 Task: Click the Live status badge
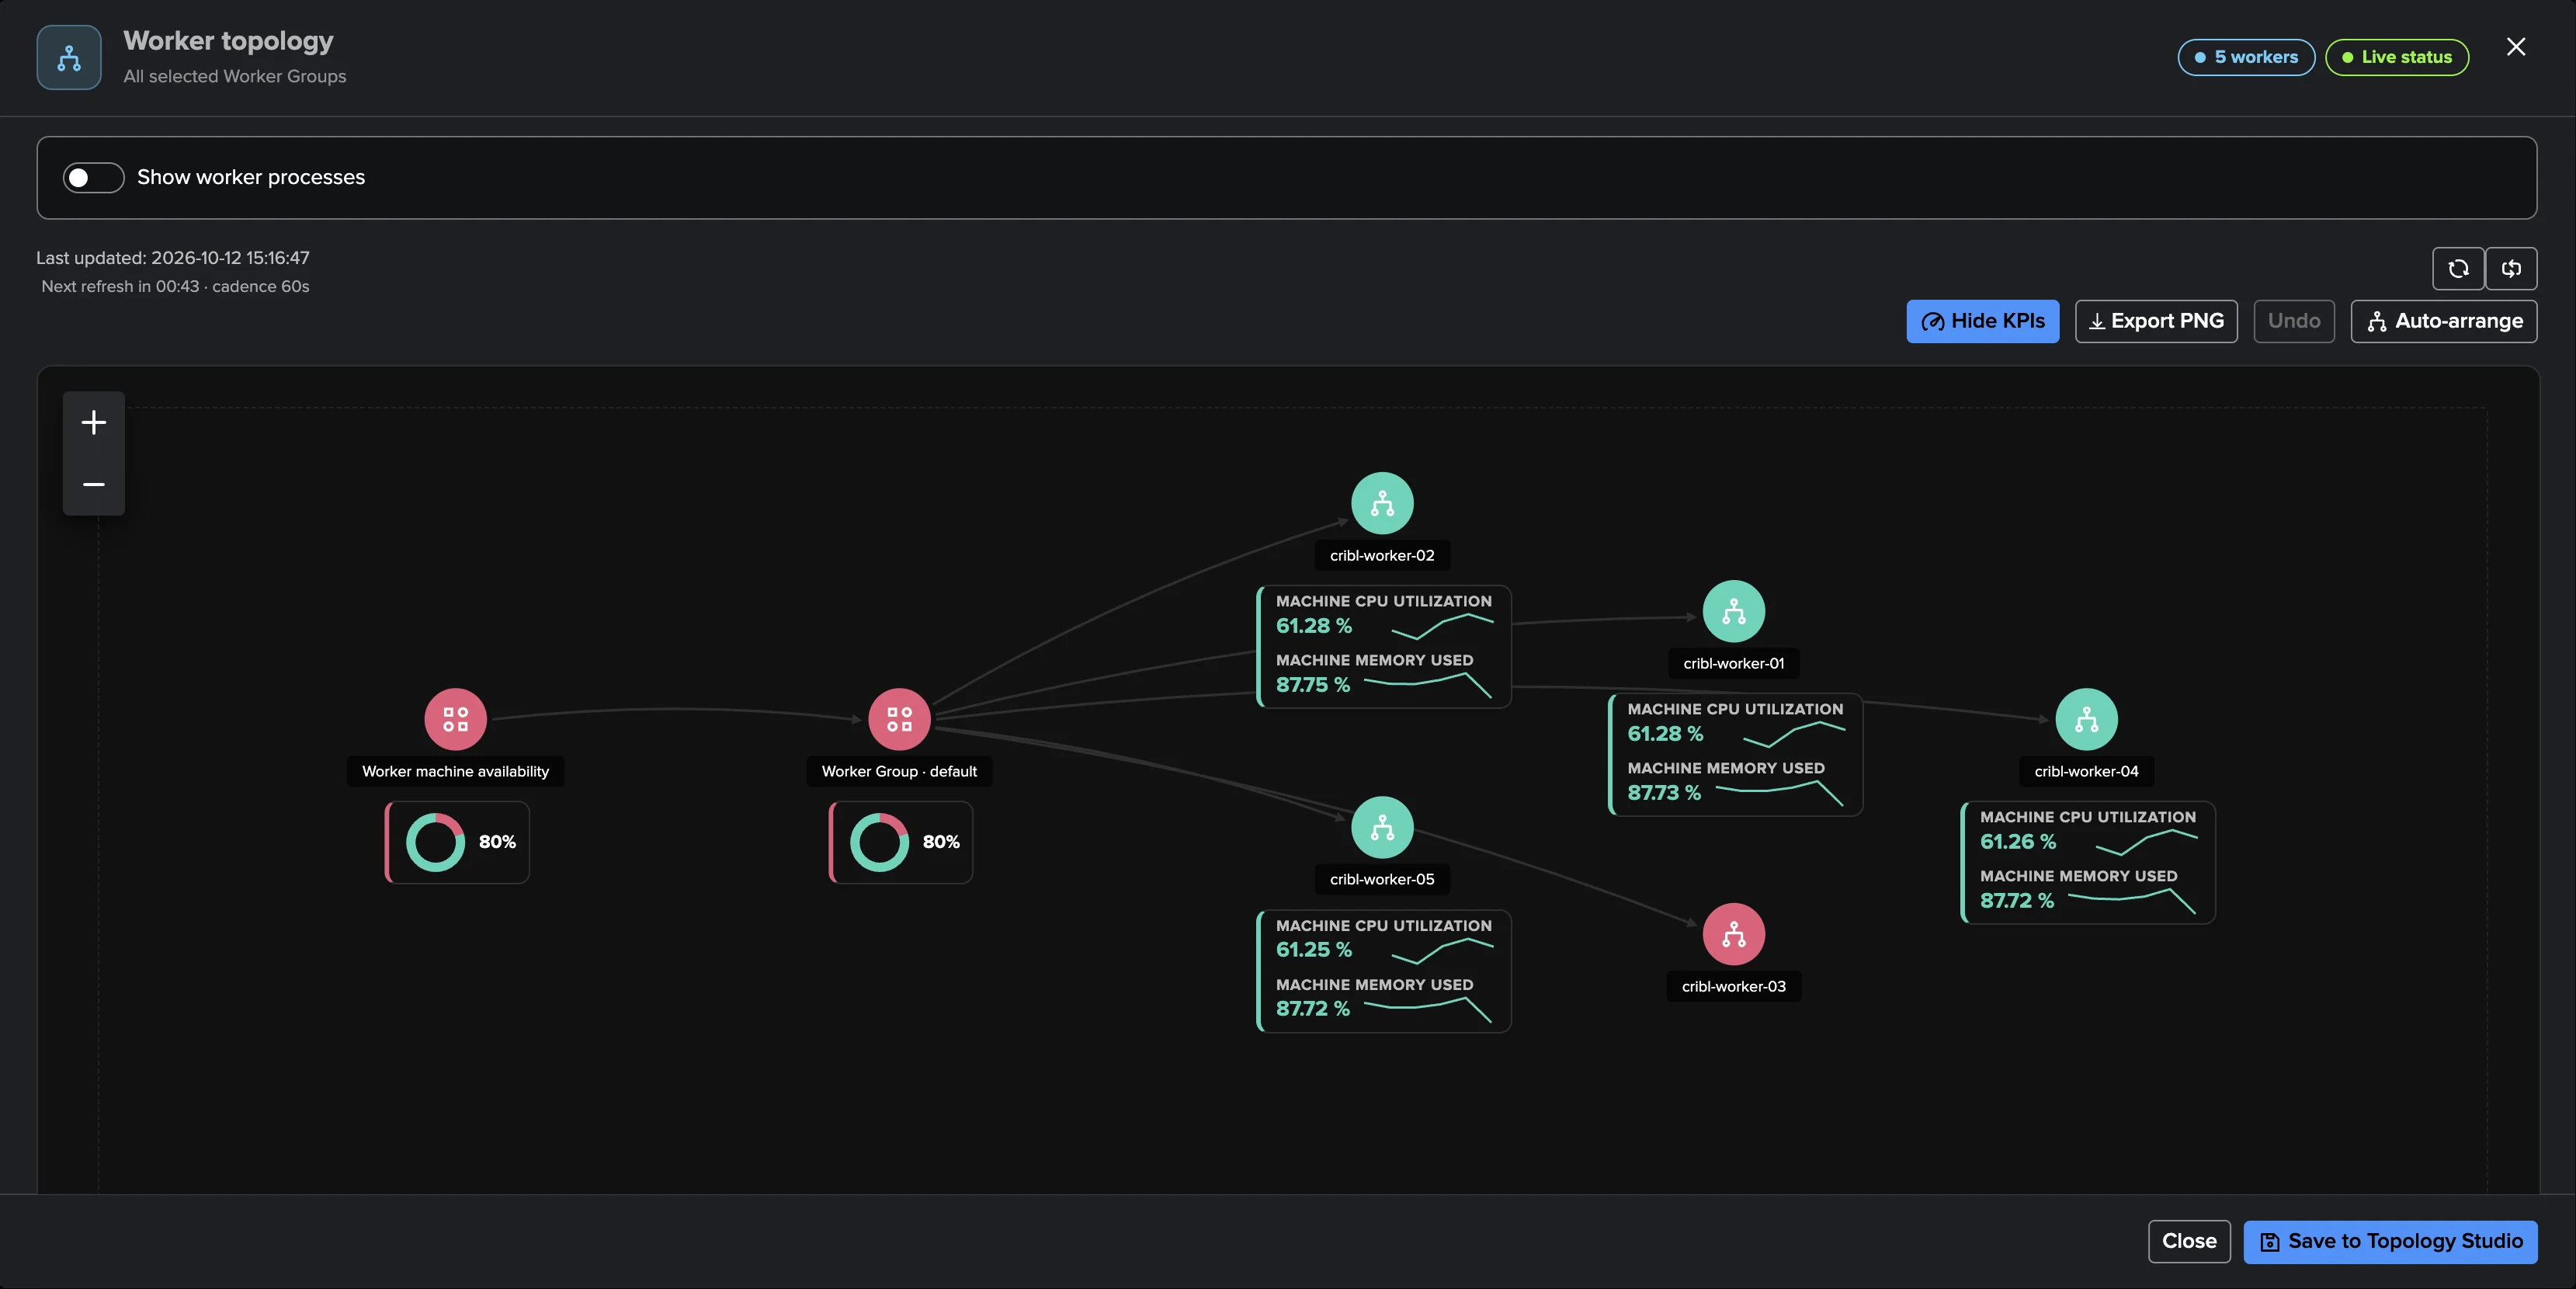(x=2397, y=57)
